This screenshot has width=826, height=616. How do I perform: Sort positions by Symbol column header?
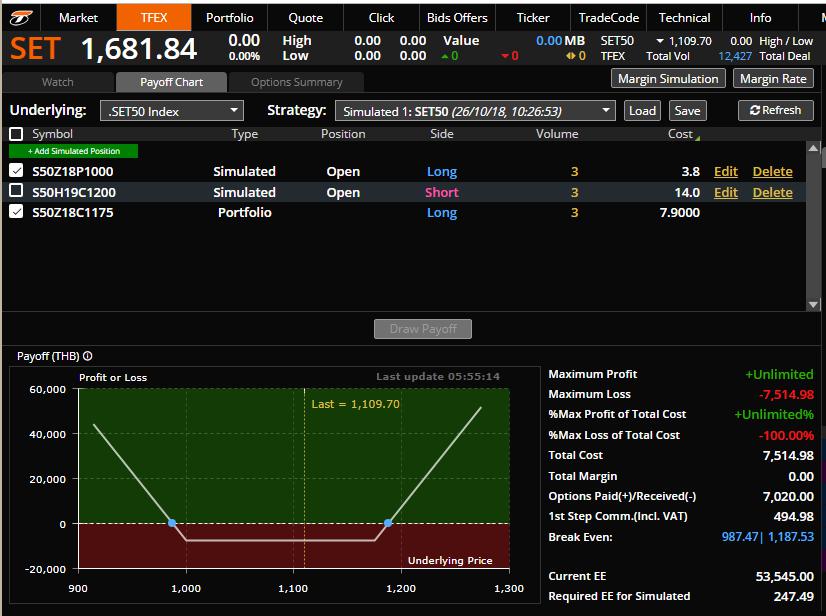[52, 134]
